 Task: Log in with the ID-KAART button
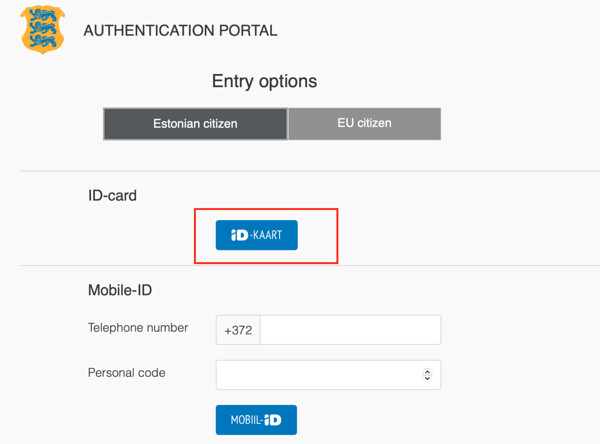[x=256, y=235]
